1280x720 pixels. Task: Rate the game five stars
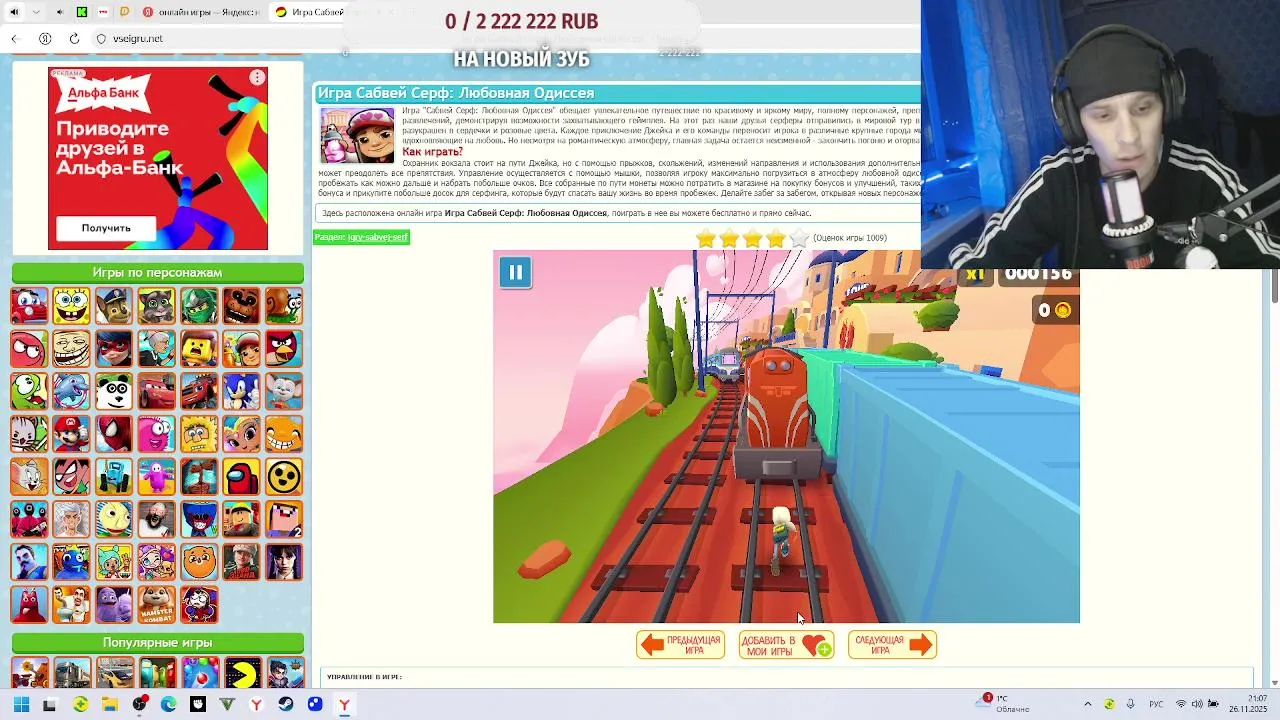point(798,238)
